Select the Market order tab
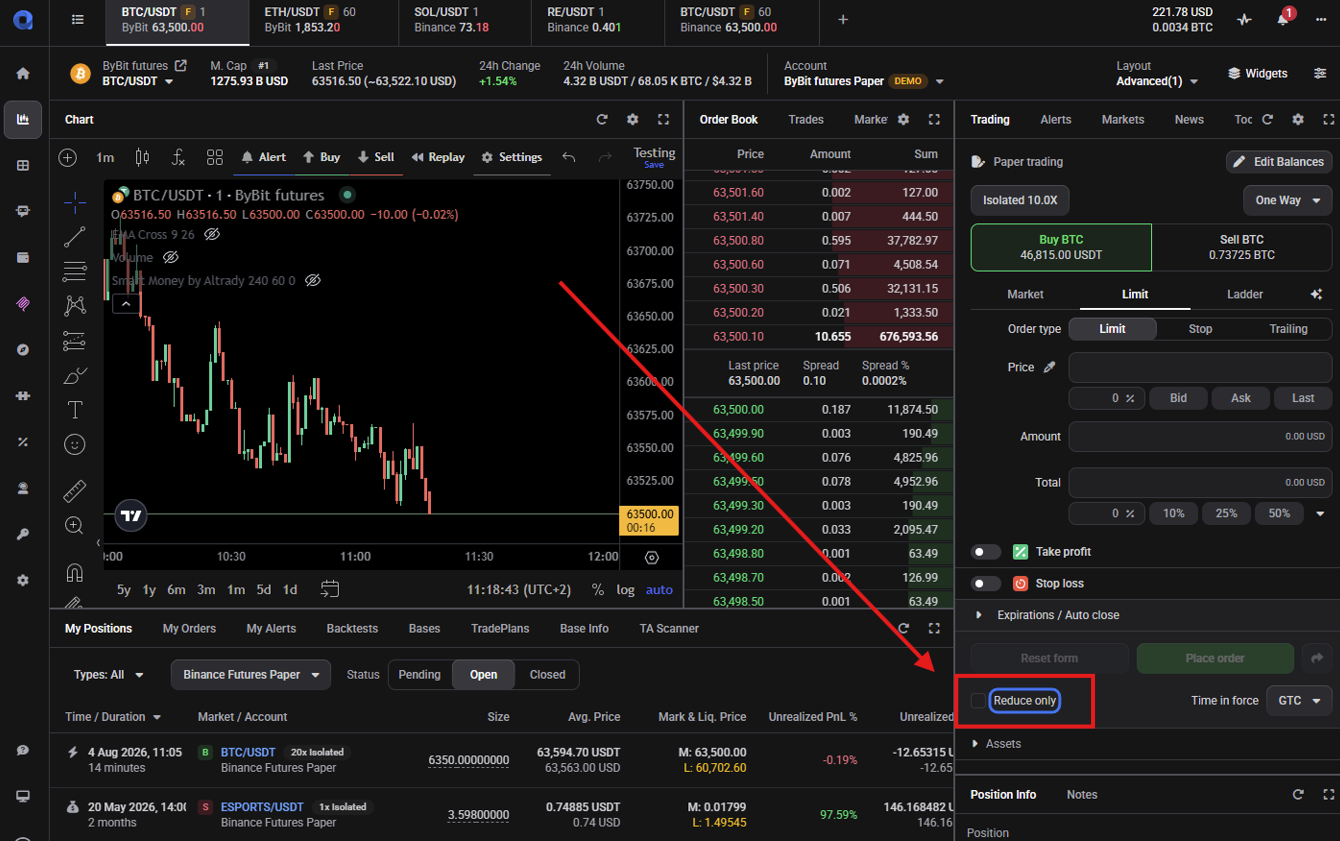This screenshot has height=841, width=1340. tap(1025, 294)
